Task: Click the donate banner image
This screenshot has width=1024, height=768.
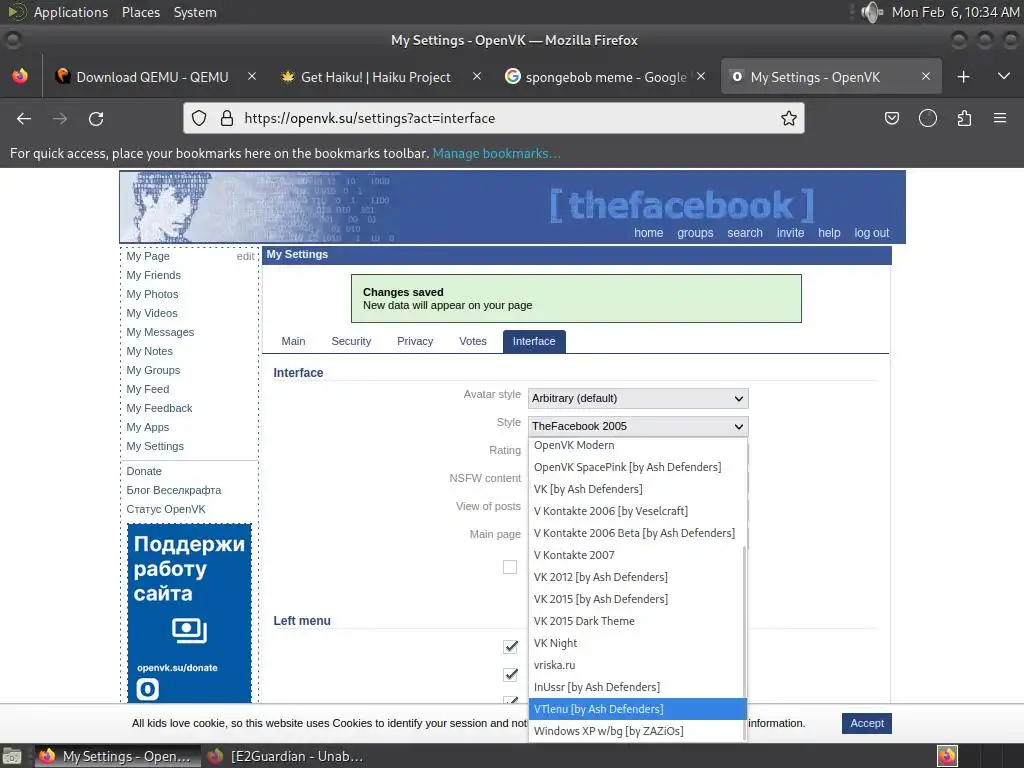Action: coord(189,613)
